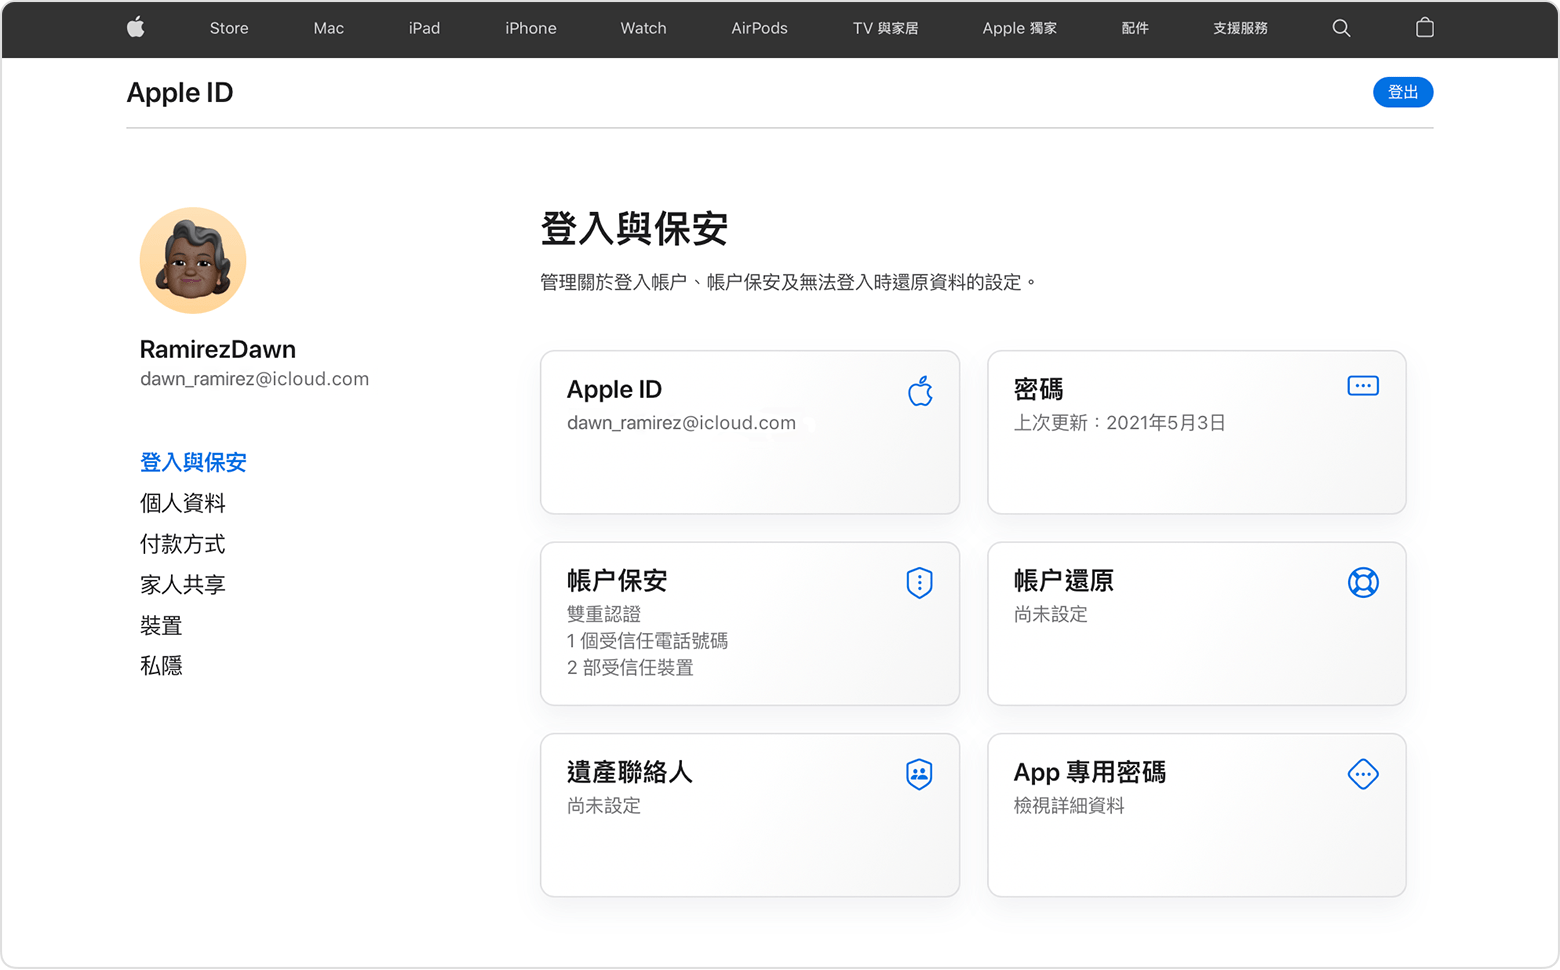1560x970 pixels.
Task: Click the contacts shield icon on 遺產聯絡人 card
Action: (x=919, y=774)
